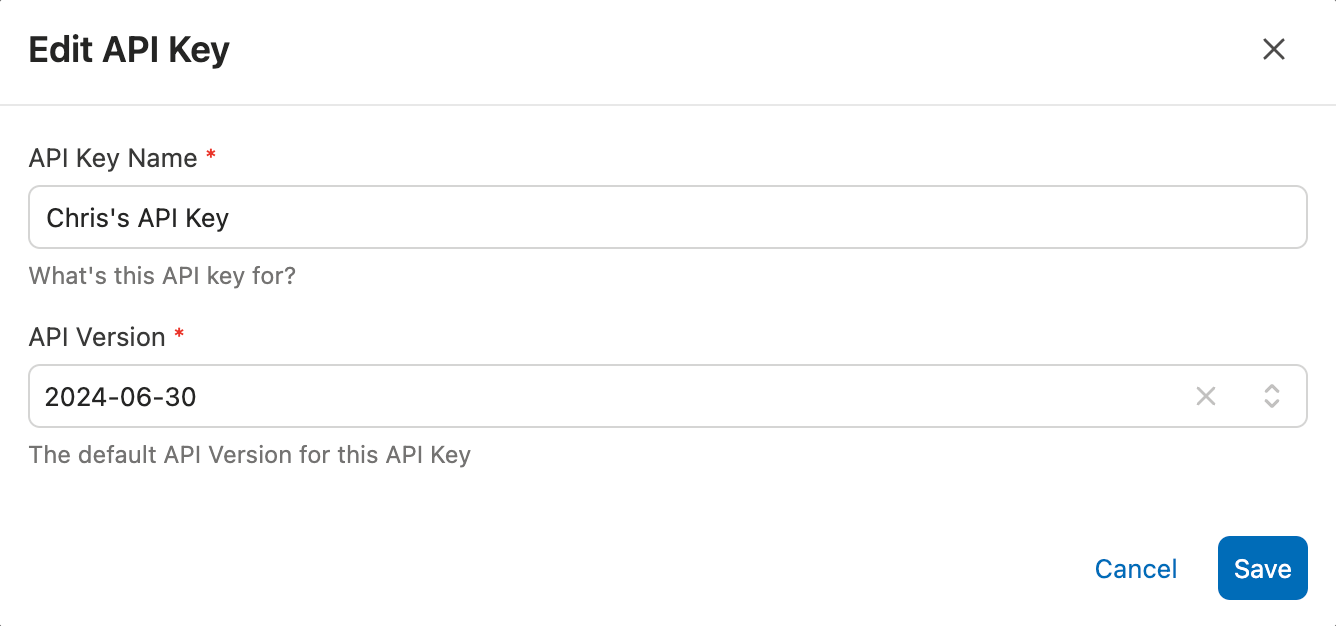Screen dimensions: 1336x626
Task: Click the dismiss X in the dialog header
Action: (x=1274, y=49)
